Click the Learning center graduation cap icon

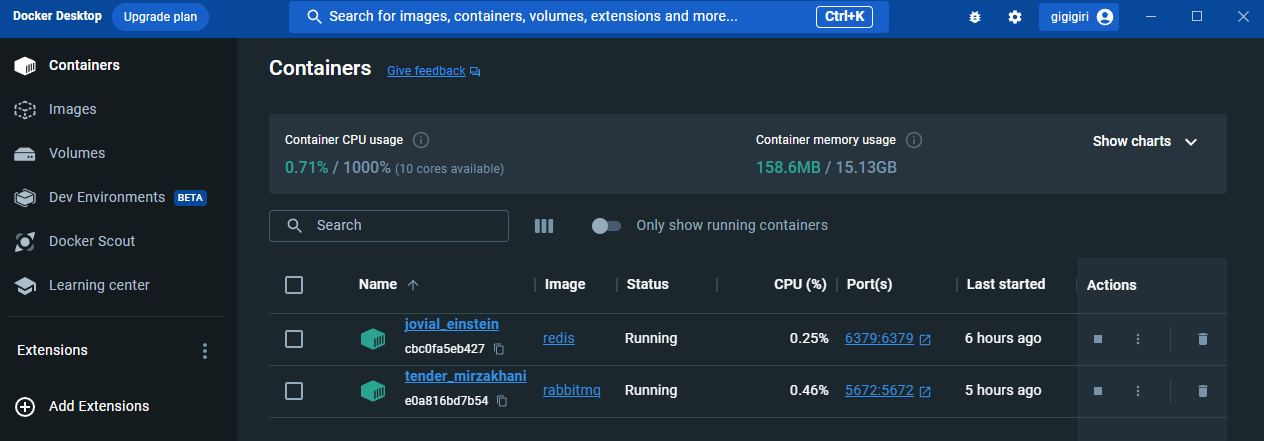(x=25, y=286)
